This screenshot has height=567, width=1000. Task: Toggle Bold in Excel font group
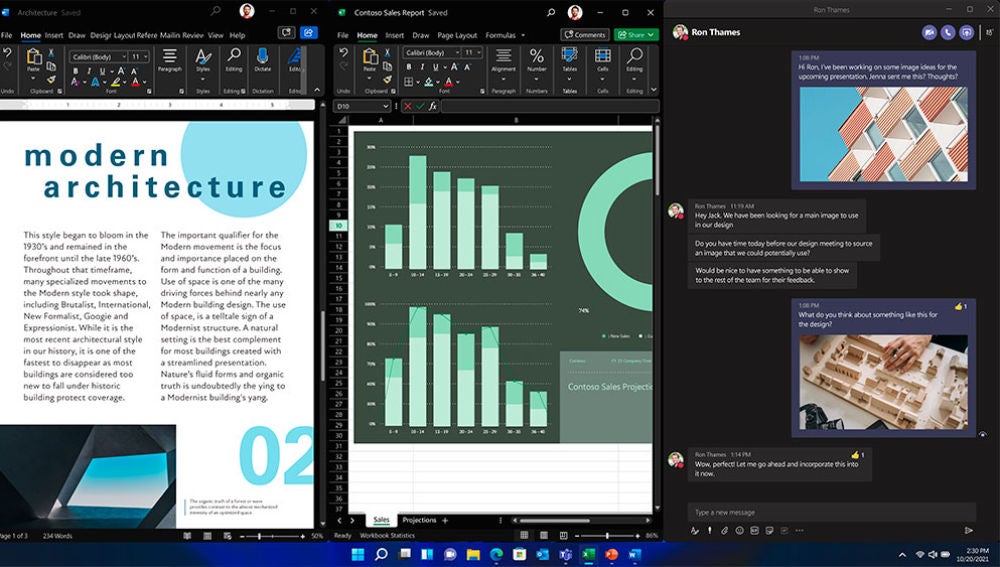(409, 67)
